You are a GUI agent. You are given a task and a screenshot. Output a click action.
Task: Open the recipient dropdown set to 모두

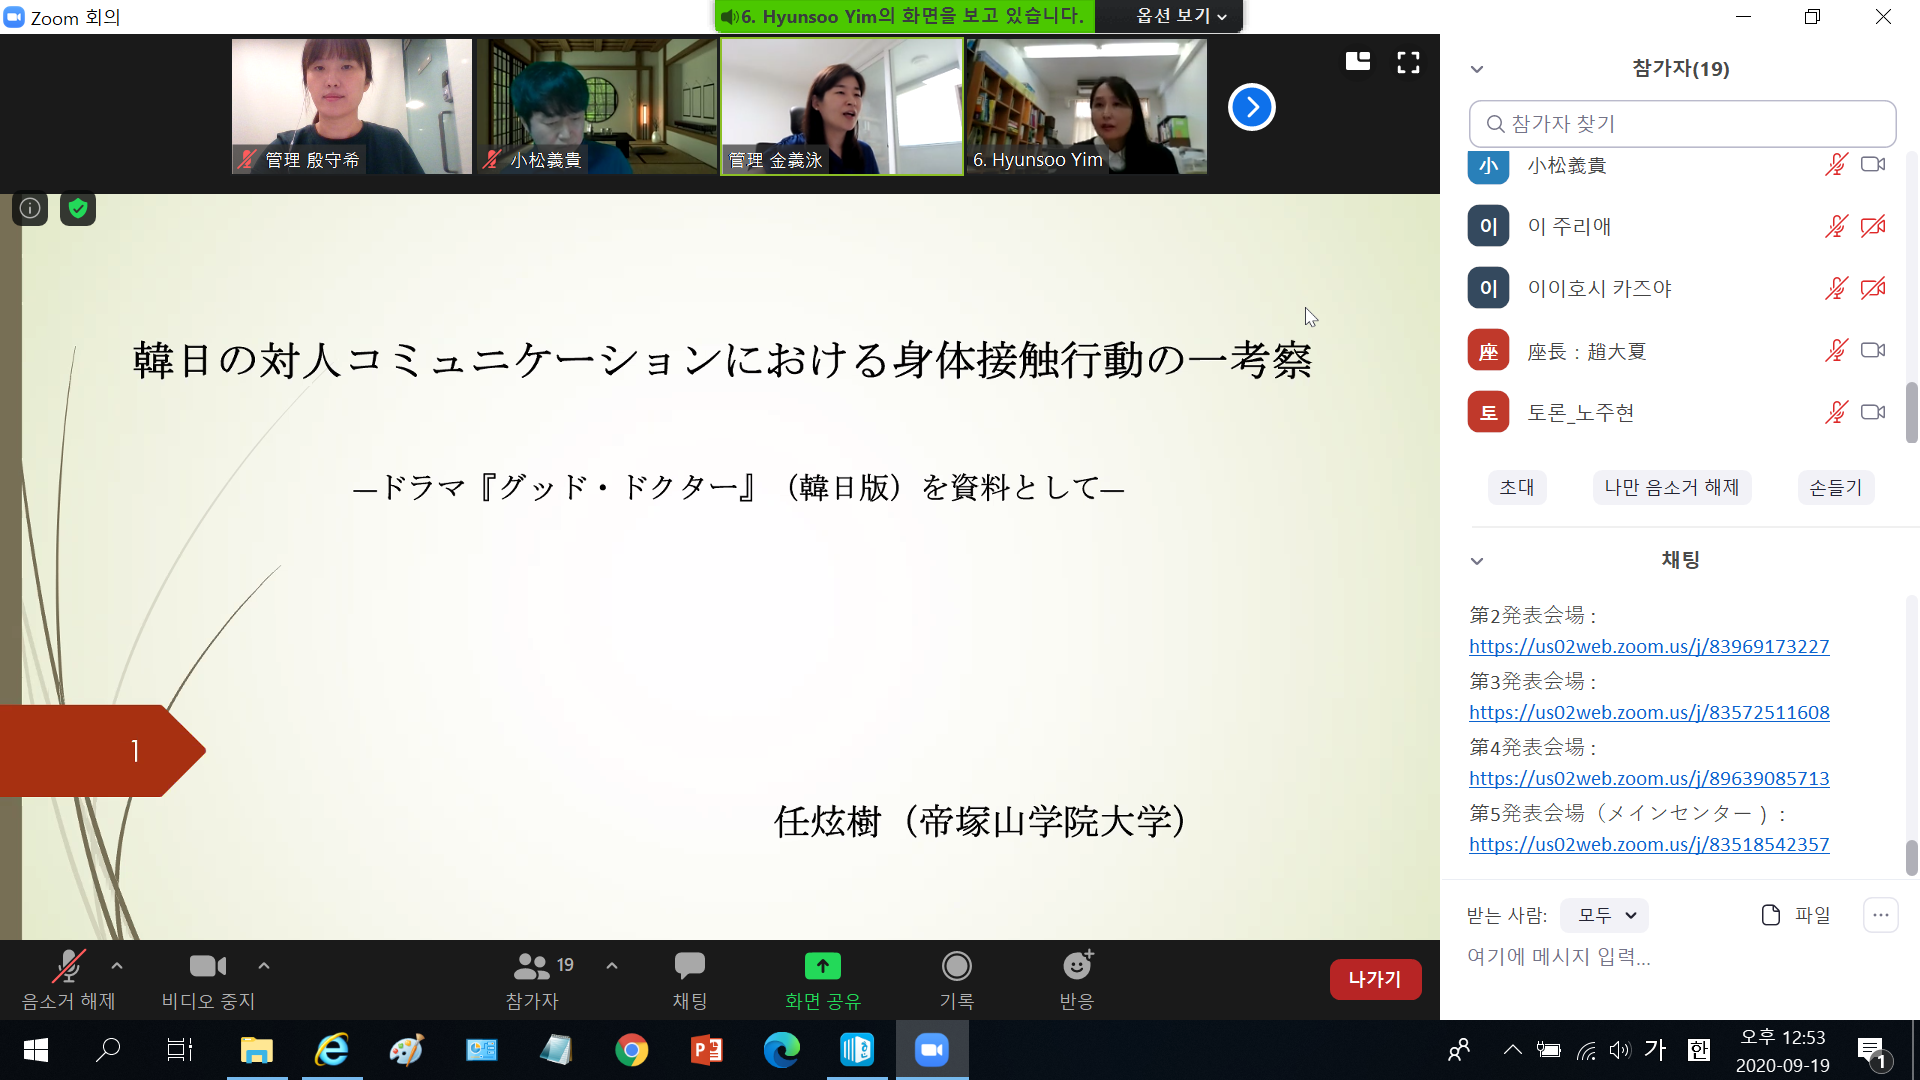tap(1605, 915)
